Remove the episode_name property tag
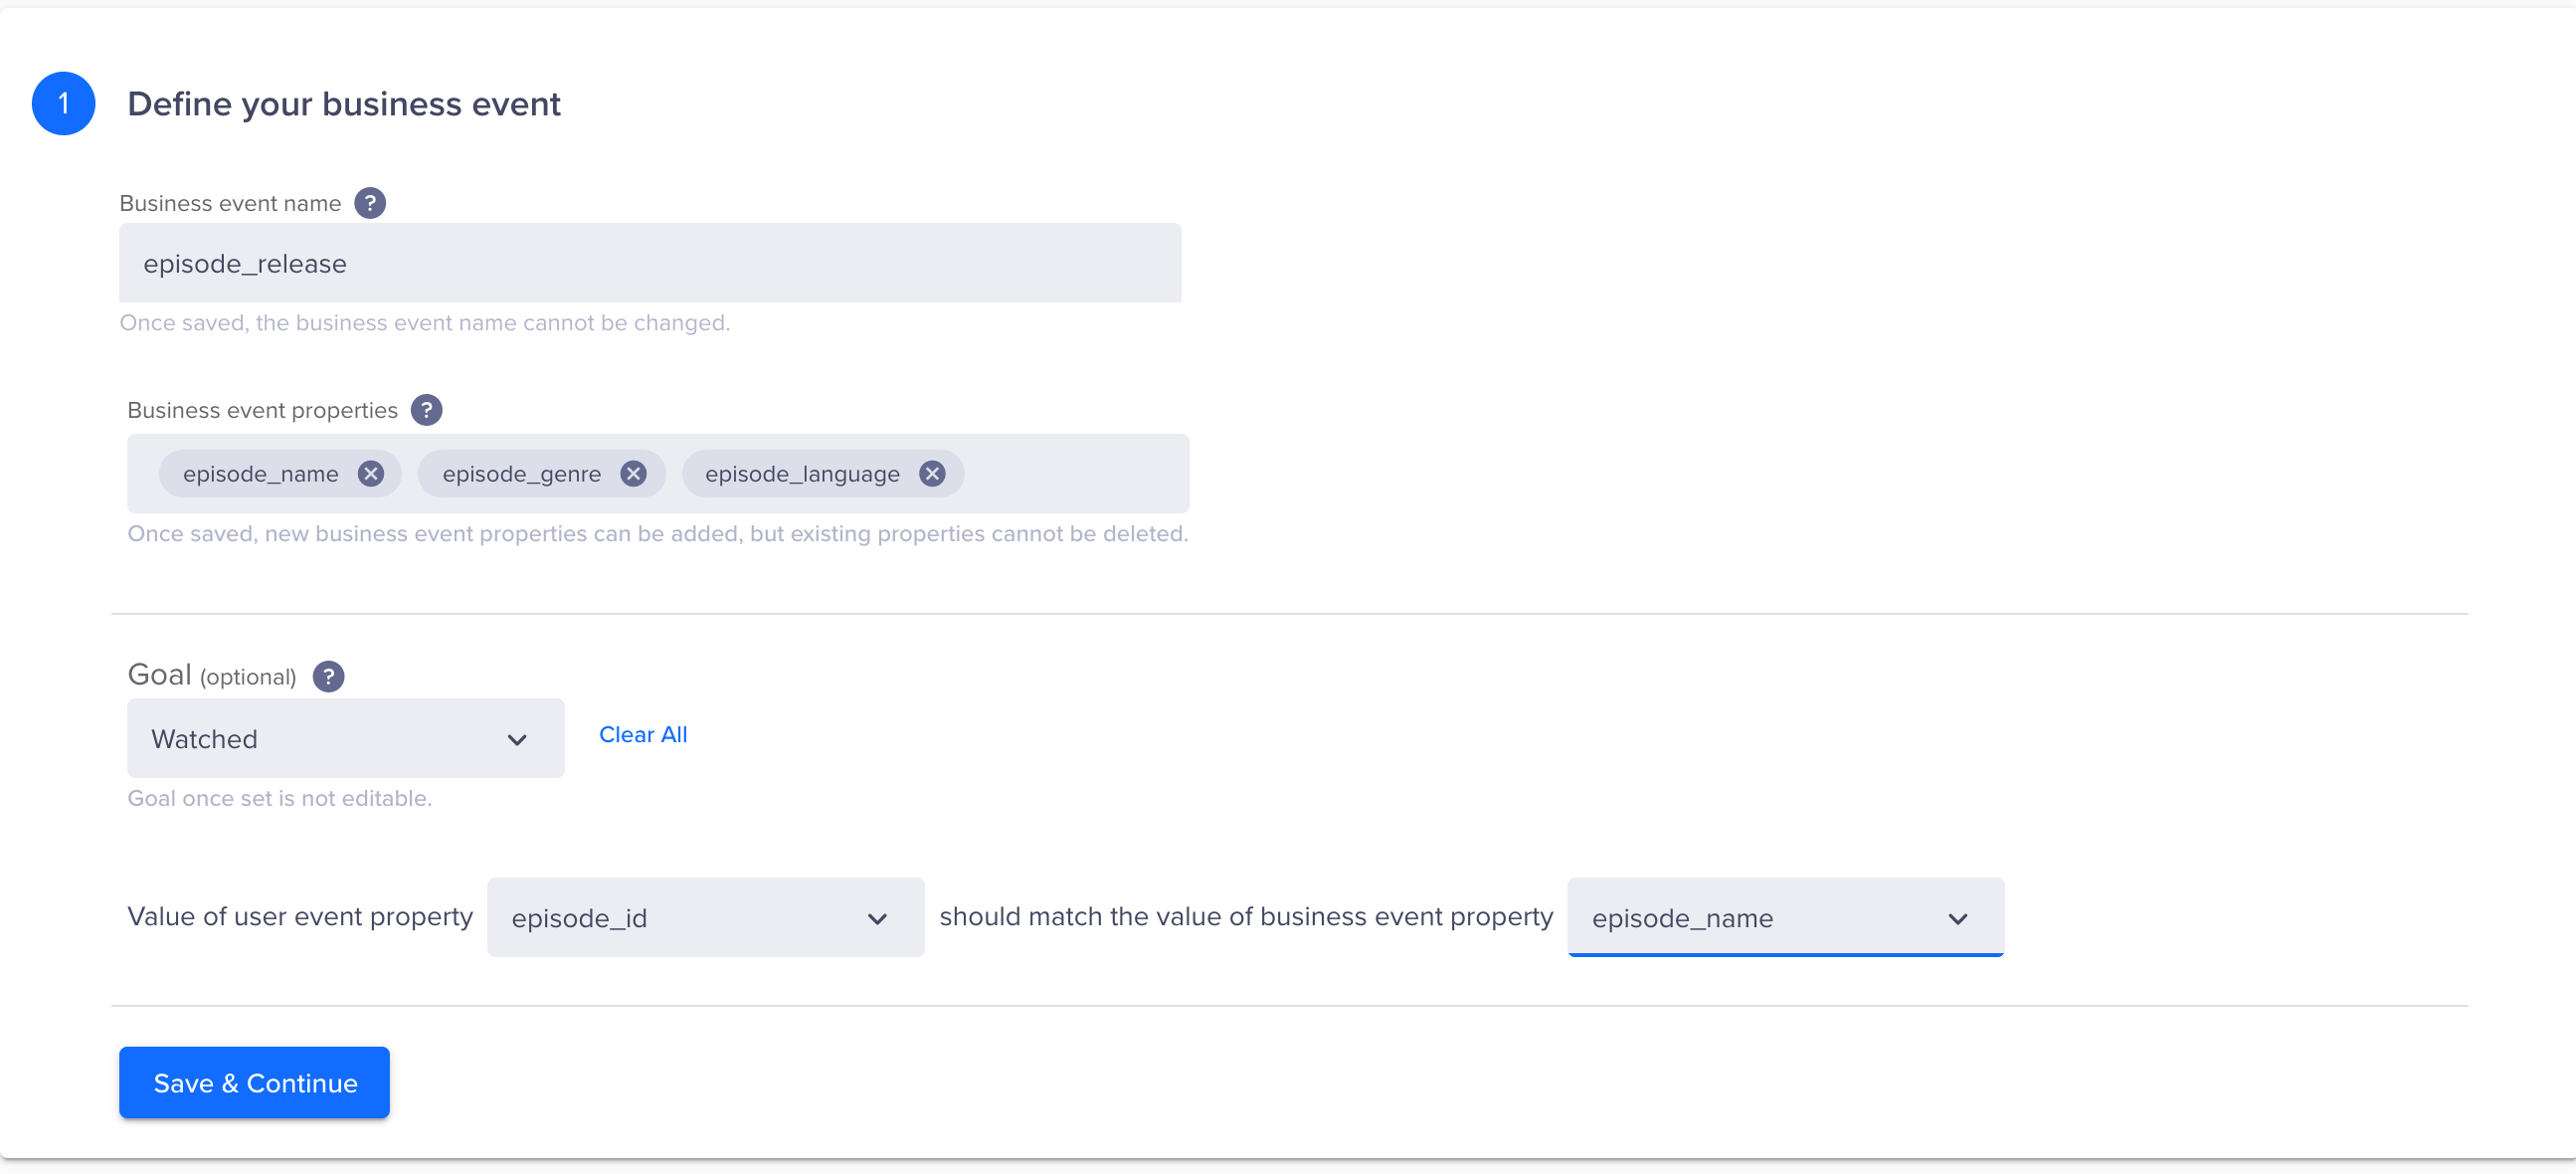Viewport: 2576px width, 1174px height. pos(371,474)
